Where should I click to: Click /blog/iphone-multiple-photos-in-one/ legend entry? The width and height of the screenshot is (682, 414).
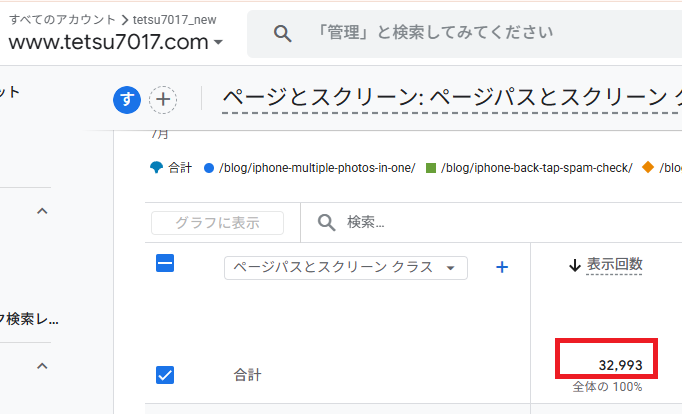(310, 168)
